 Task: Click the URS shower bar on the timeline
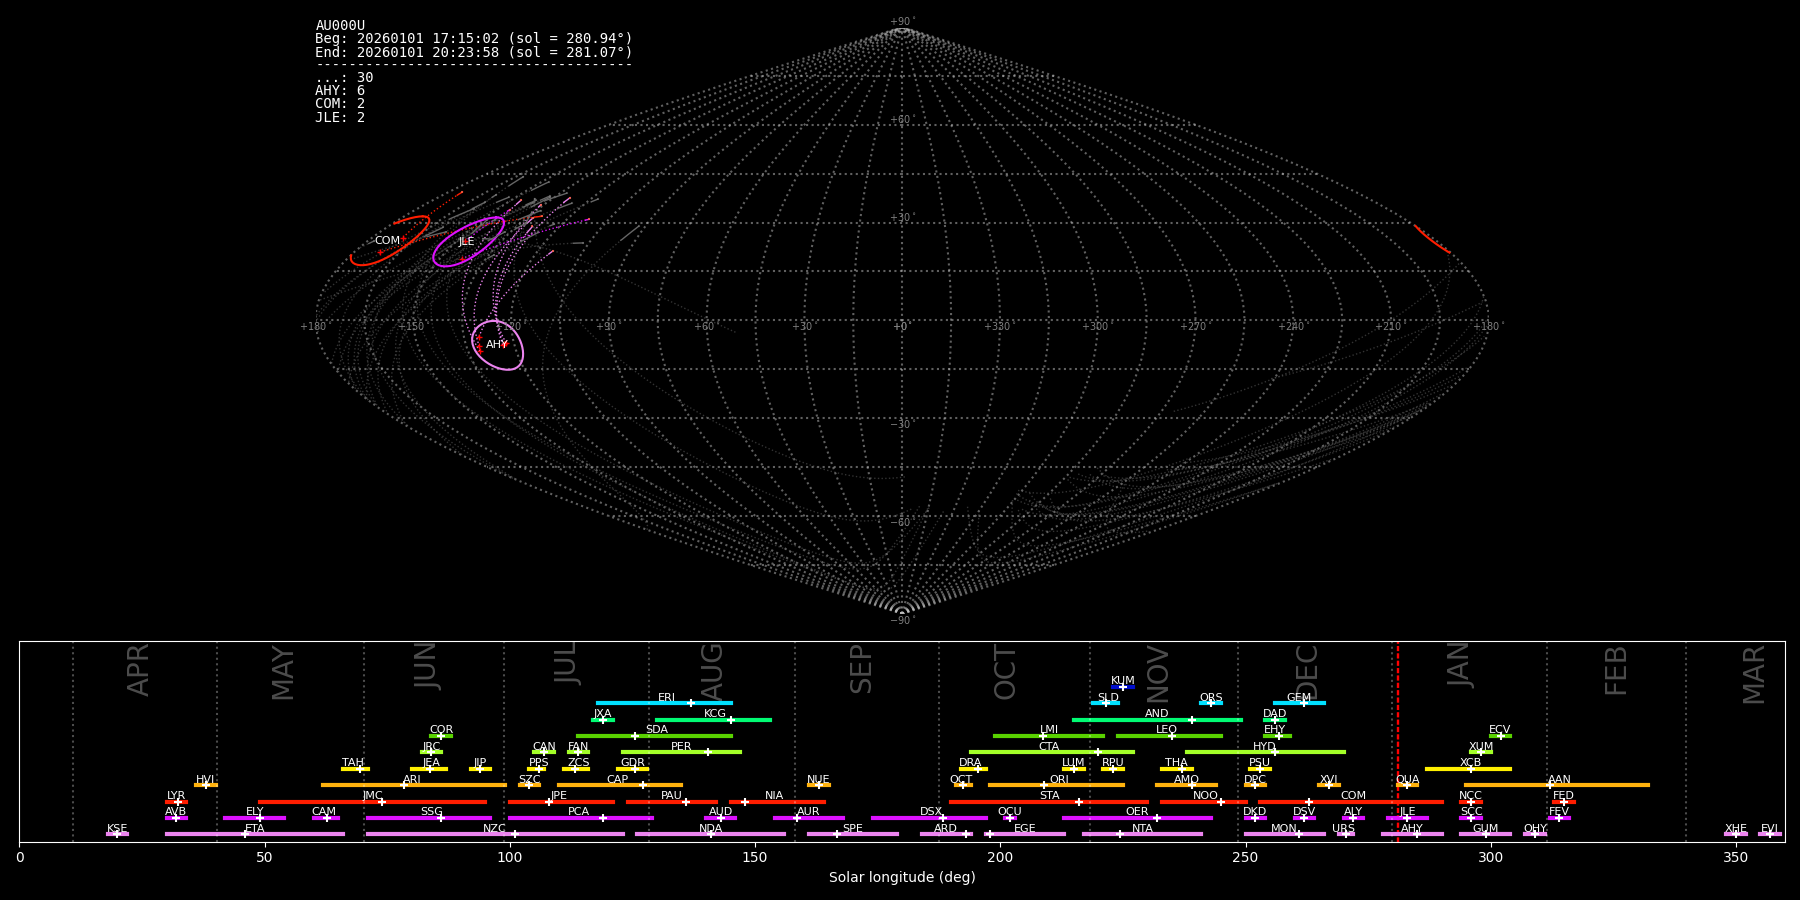point(1345,834)
